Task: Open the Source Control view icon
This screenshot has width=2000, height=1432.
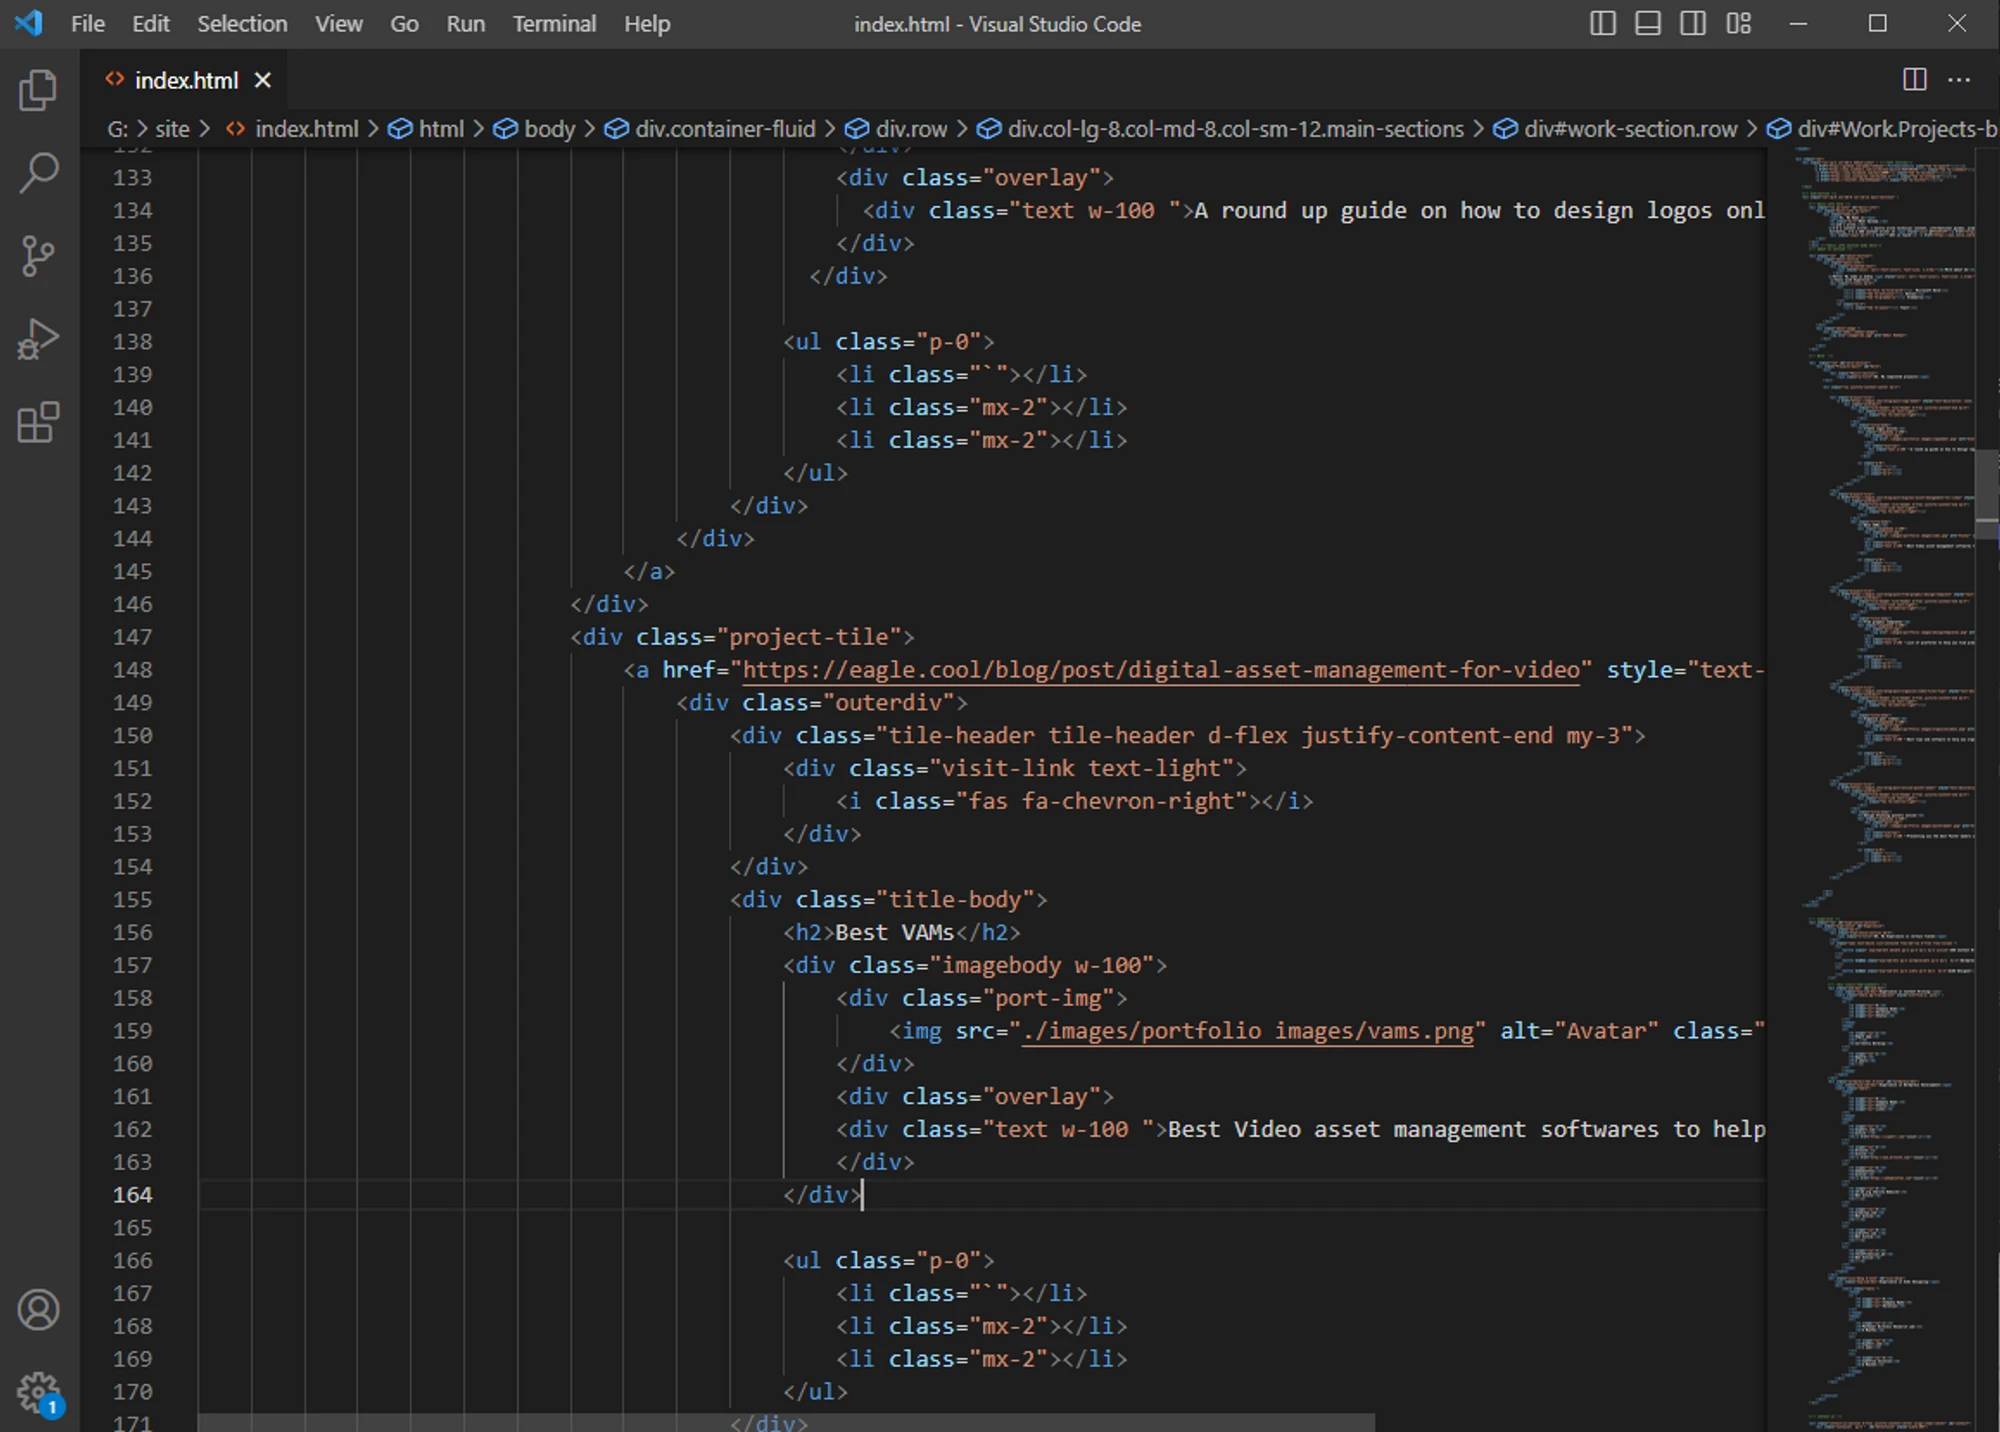Action: point(38,255)
